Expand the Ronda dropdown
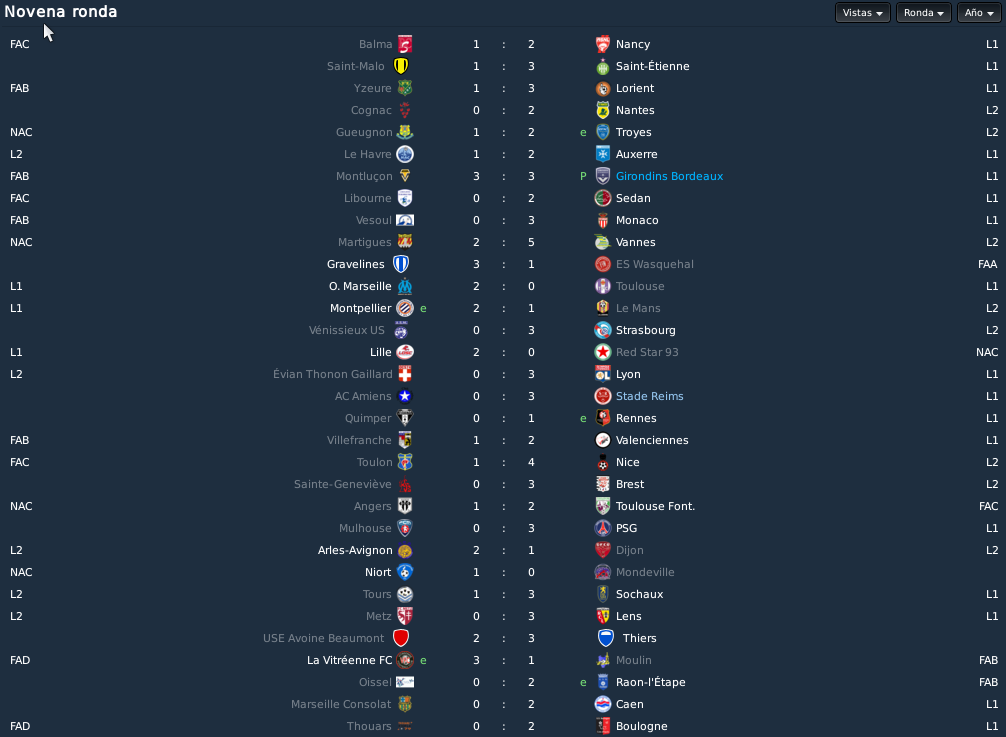1006x737 pixels. pyautogui.click(x=923, y=13)
